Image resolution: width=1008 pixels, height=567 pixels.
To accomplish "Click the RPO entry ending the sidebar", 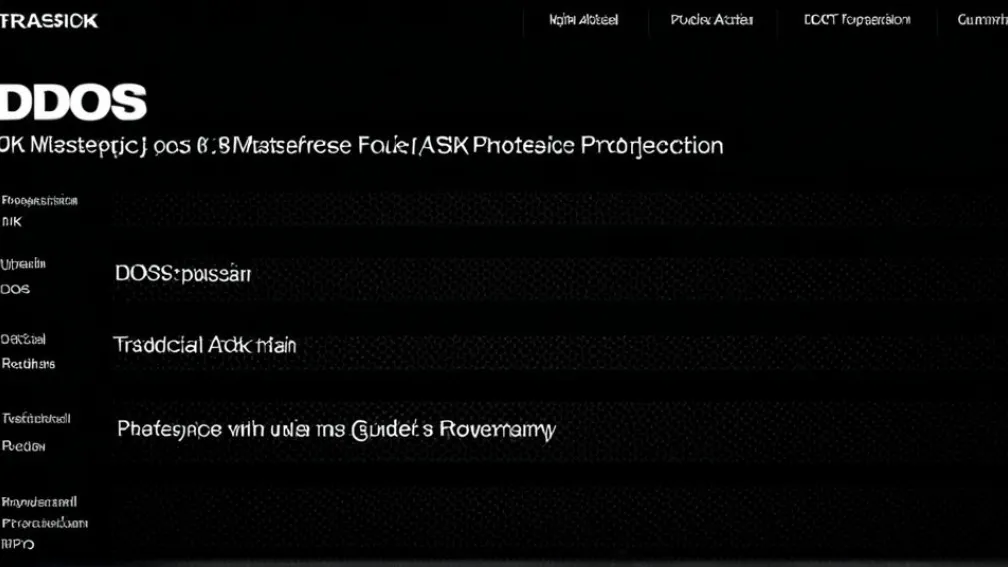I will [18, 545].
